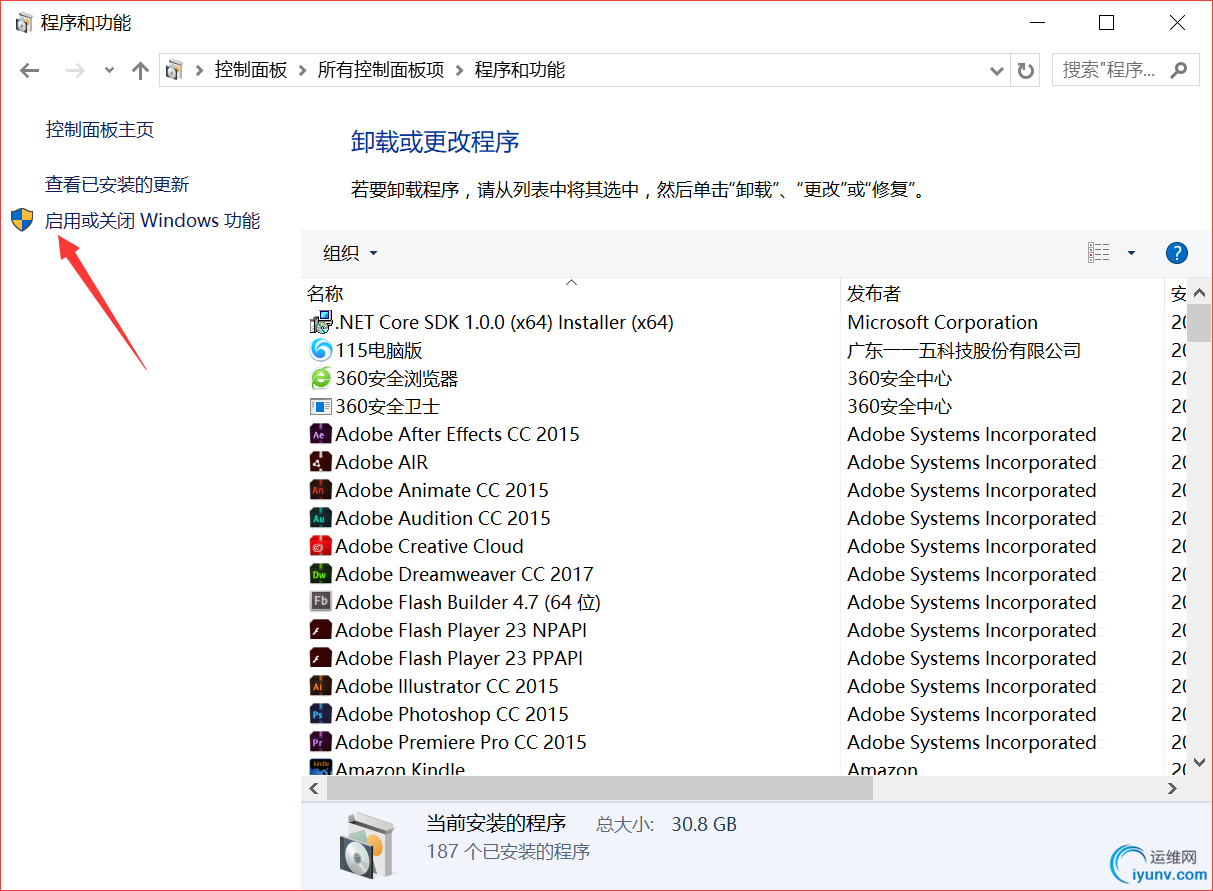1213x891 pixels.
Task: Click the Adobe AIR icon
Action: pos(320,462)
